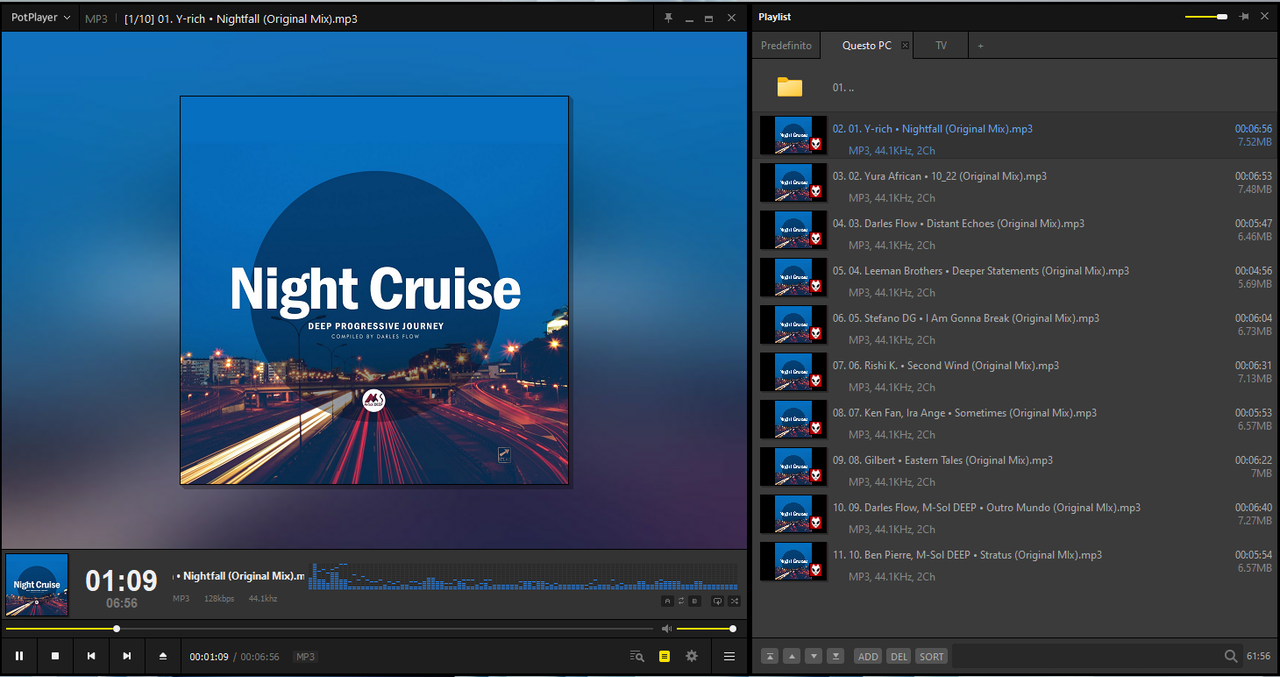Click the large Night Cruise album cover
The image size is (1280, 677).
pos(375,290)
